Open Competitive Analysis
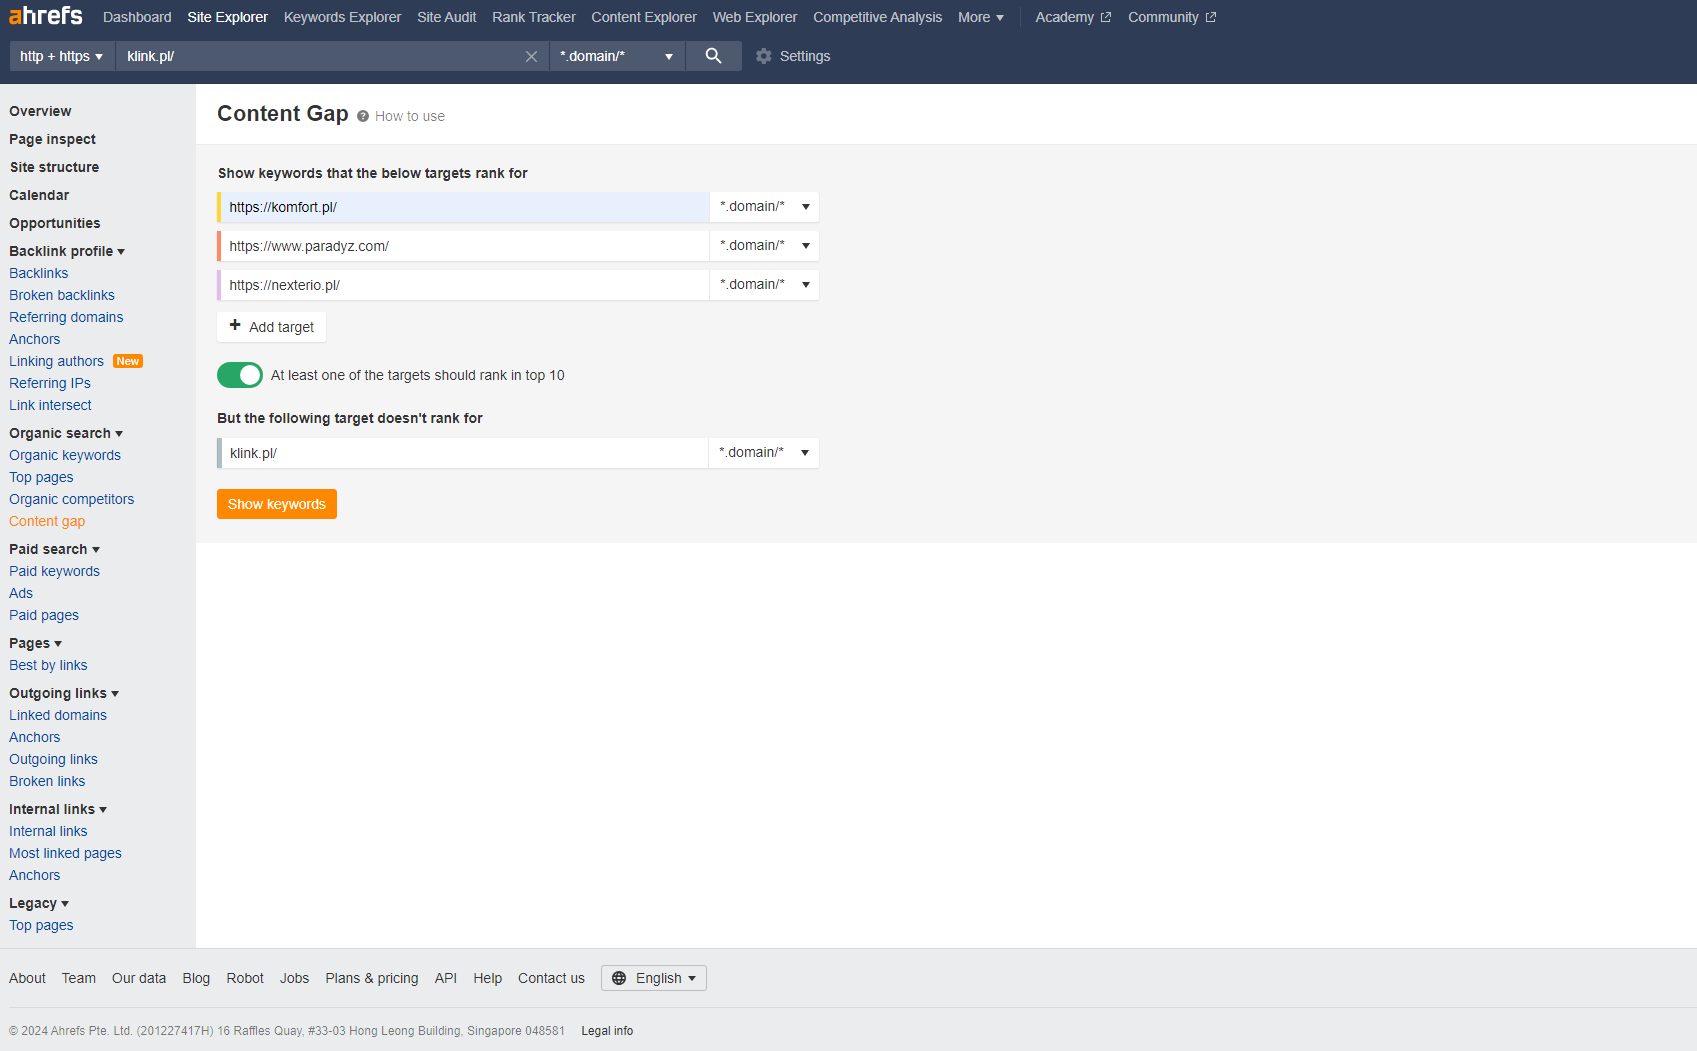Screen dimensions: 1697x1051 878,17
